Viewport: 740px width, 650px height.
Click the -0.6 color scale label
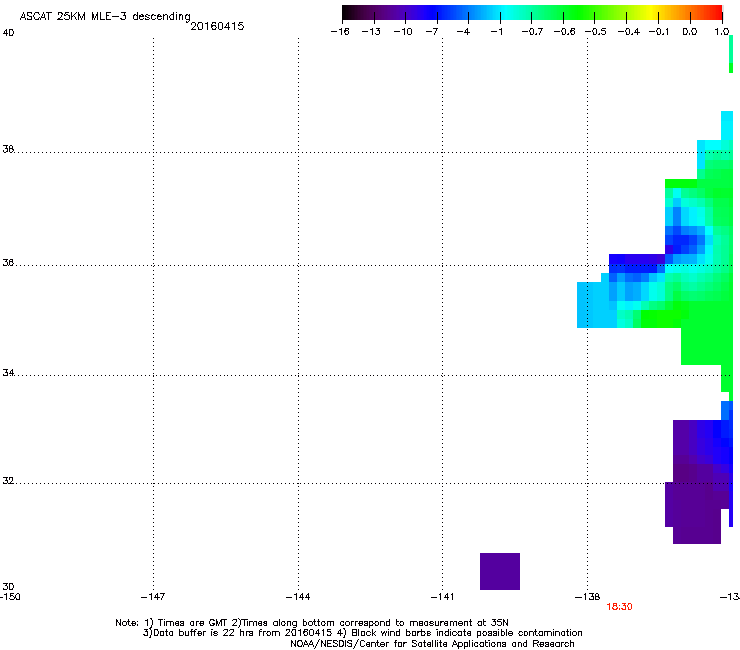(564, 32)
